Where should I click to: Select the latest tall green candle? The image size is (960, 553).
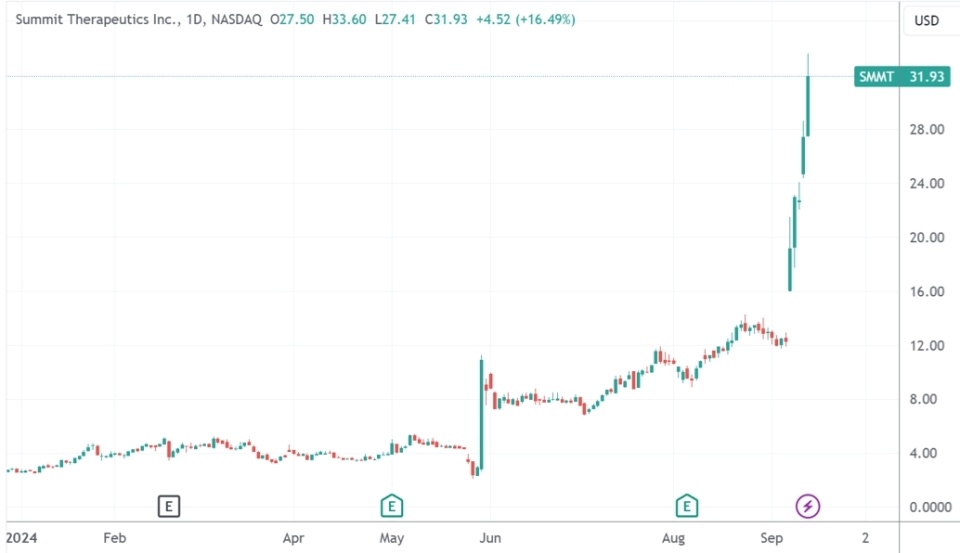[808, 105]
